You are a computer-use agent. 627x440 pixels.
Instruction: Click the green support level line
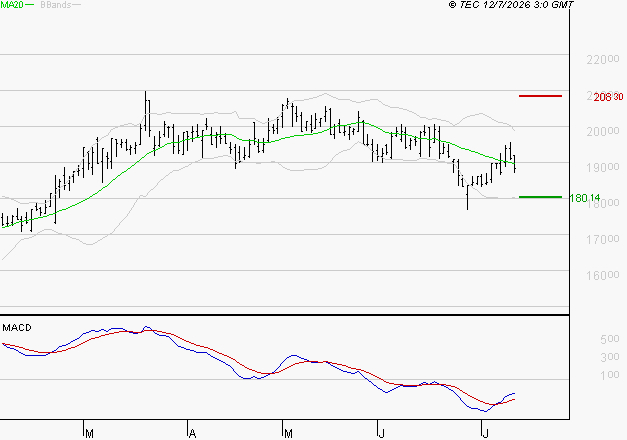tap(540, 197)
